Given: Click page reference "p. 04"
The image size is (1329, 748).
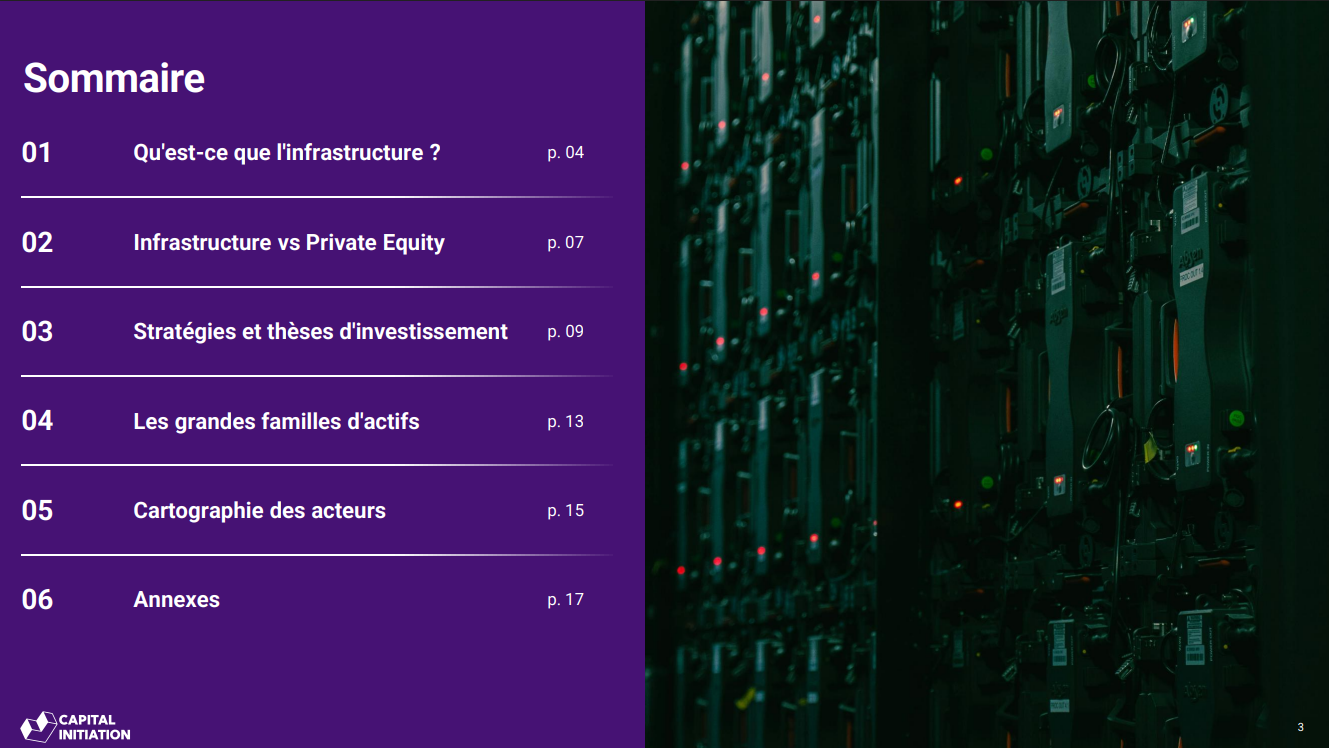Looking at the screenshot, I should coord(565,154).
